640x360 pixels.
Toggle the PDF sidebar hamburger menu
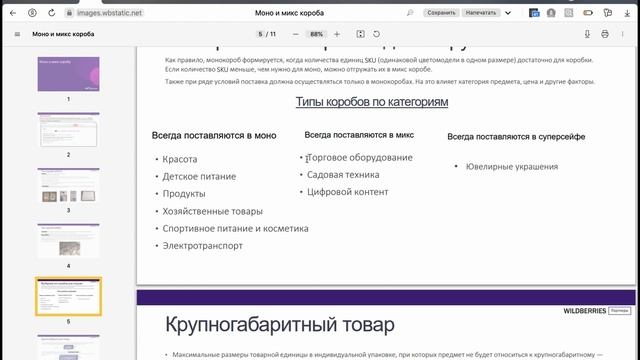click(x=17, y=34)
